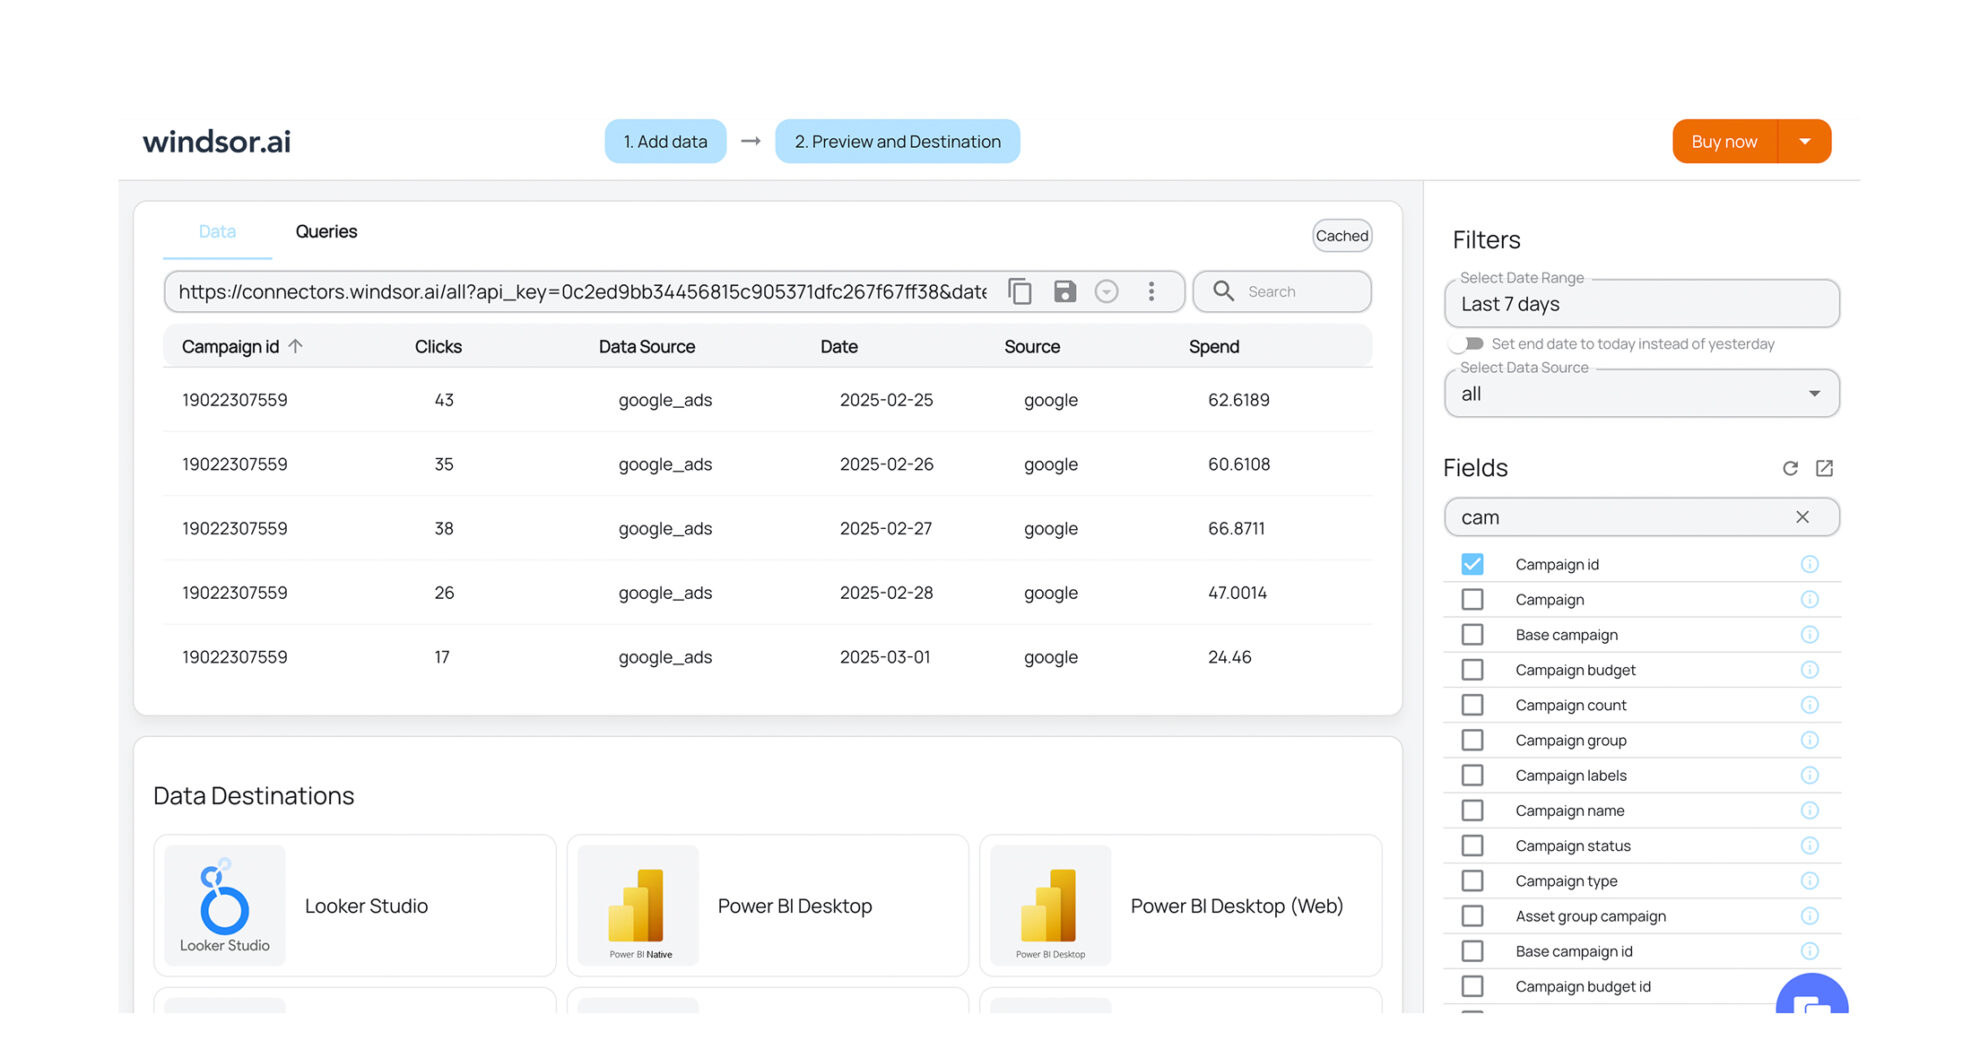
Task: Check the Campaign budget checkbox
Action: click(1472, 670)
